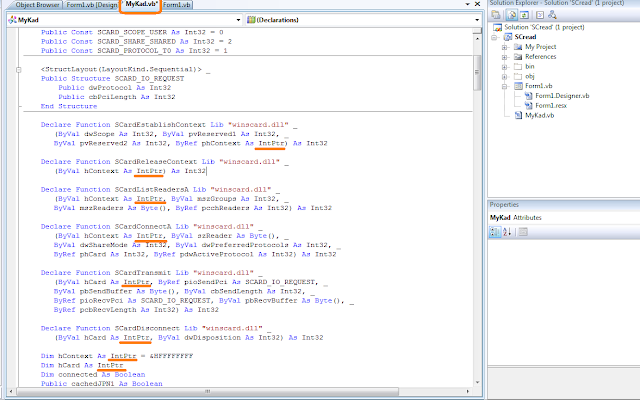Open the active files list dropdown arrow
Viewport: 640px width, 400px height.
click(x=468, y=4)
